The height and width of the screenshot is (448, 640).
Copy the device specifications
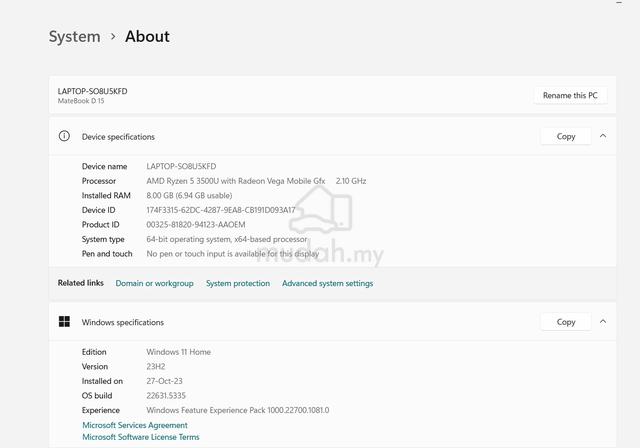click(x=566, y=136)
